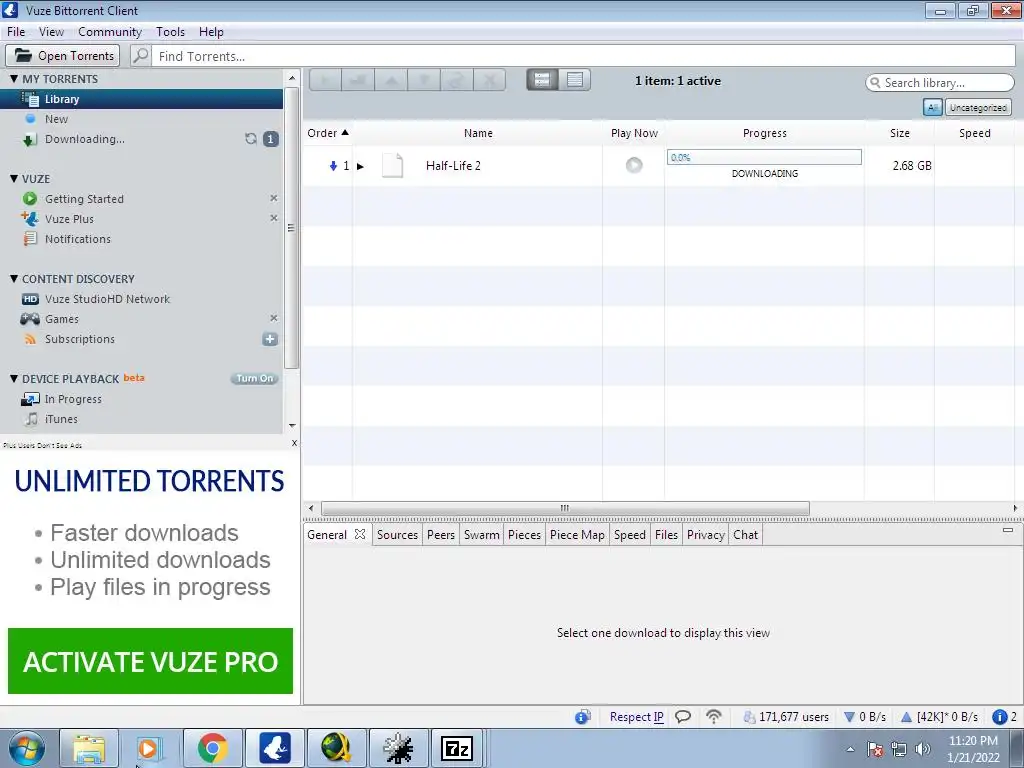Screen dimensions: 1024x768
Task: Open the Games sidebar entry
Action: pyautogui.click(x=61, y=319)
